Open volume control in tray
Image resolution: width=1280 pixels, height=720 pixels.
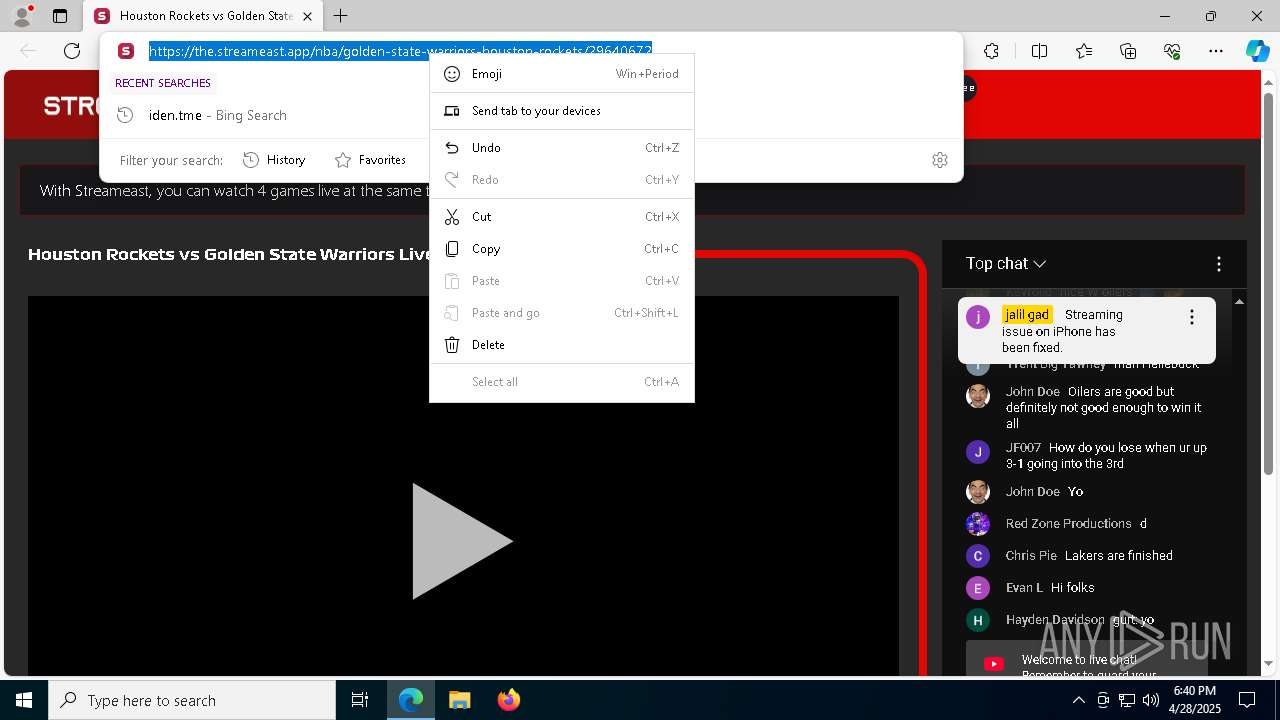pyautogui.click(x=1151, y=700)
